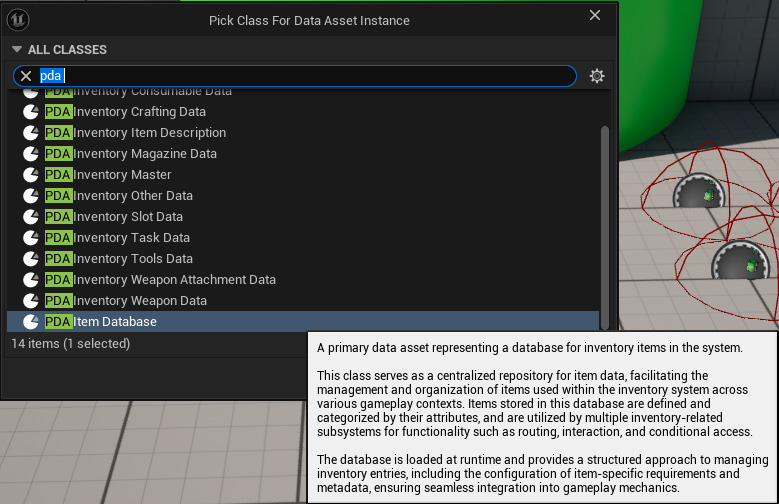This screenshot has width=779, height=504.
Task: Click data asset icon beside Inventory Task Data
Action: (x=31, y=238)
